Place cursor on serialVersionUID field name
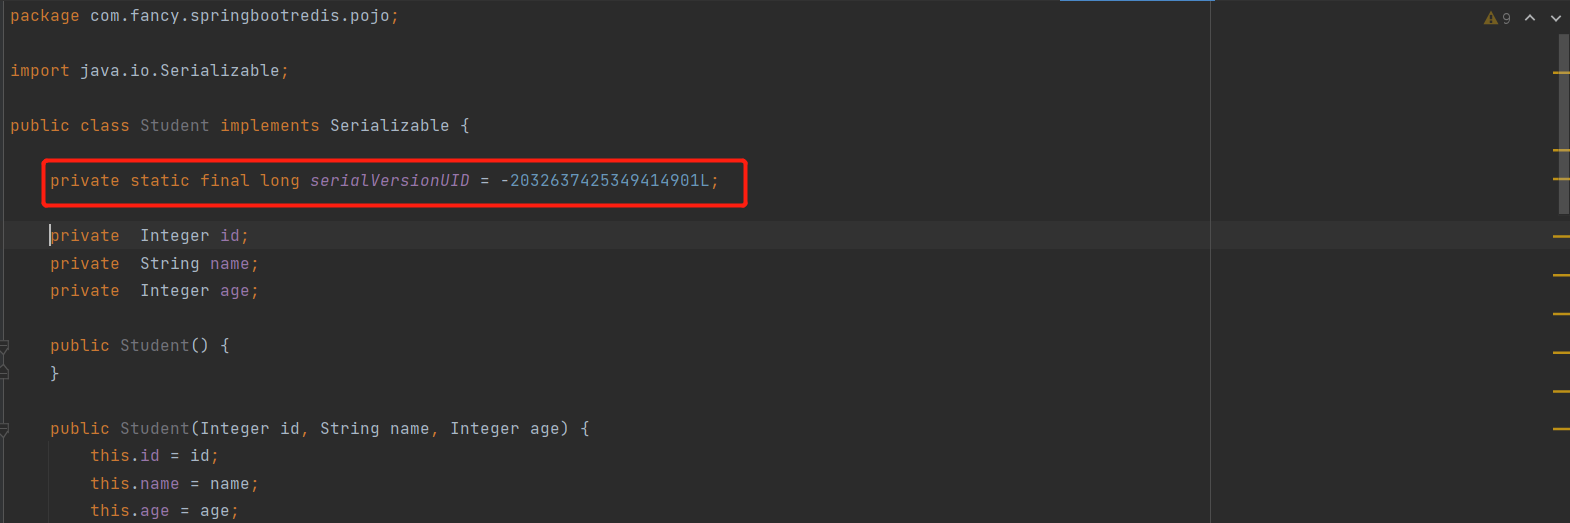The image size is (1570, 523). [x=389, y=181]
